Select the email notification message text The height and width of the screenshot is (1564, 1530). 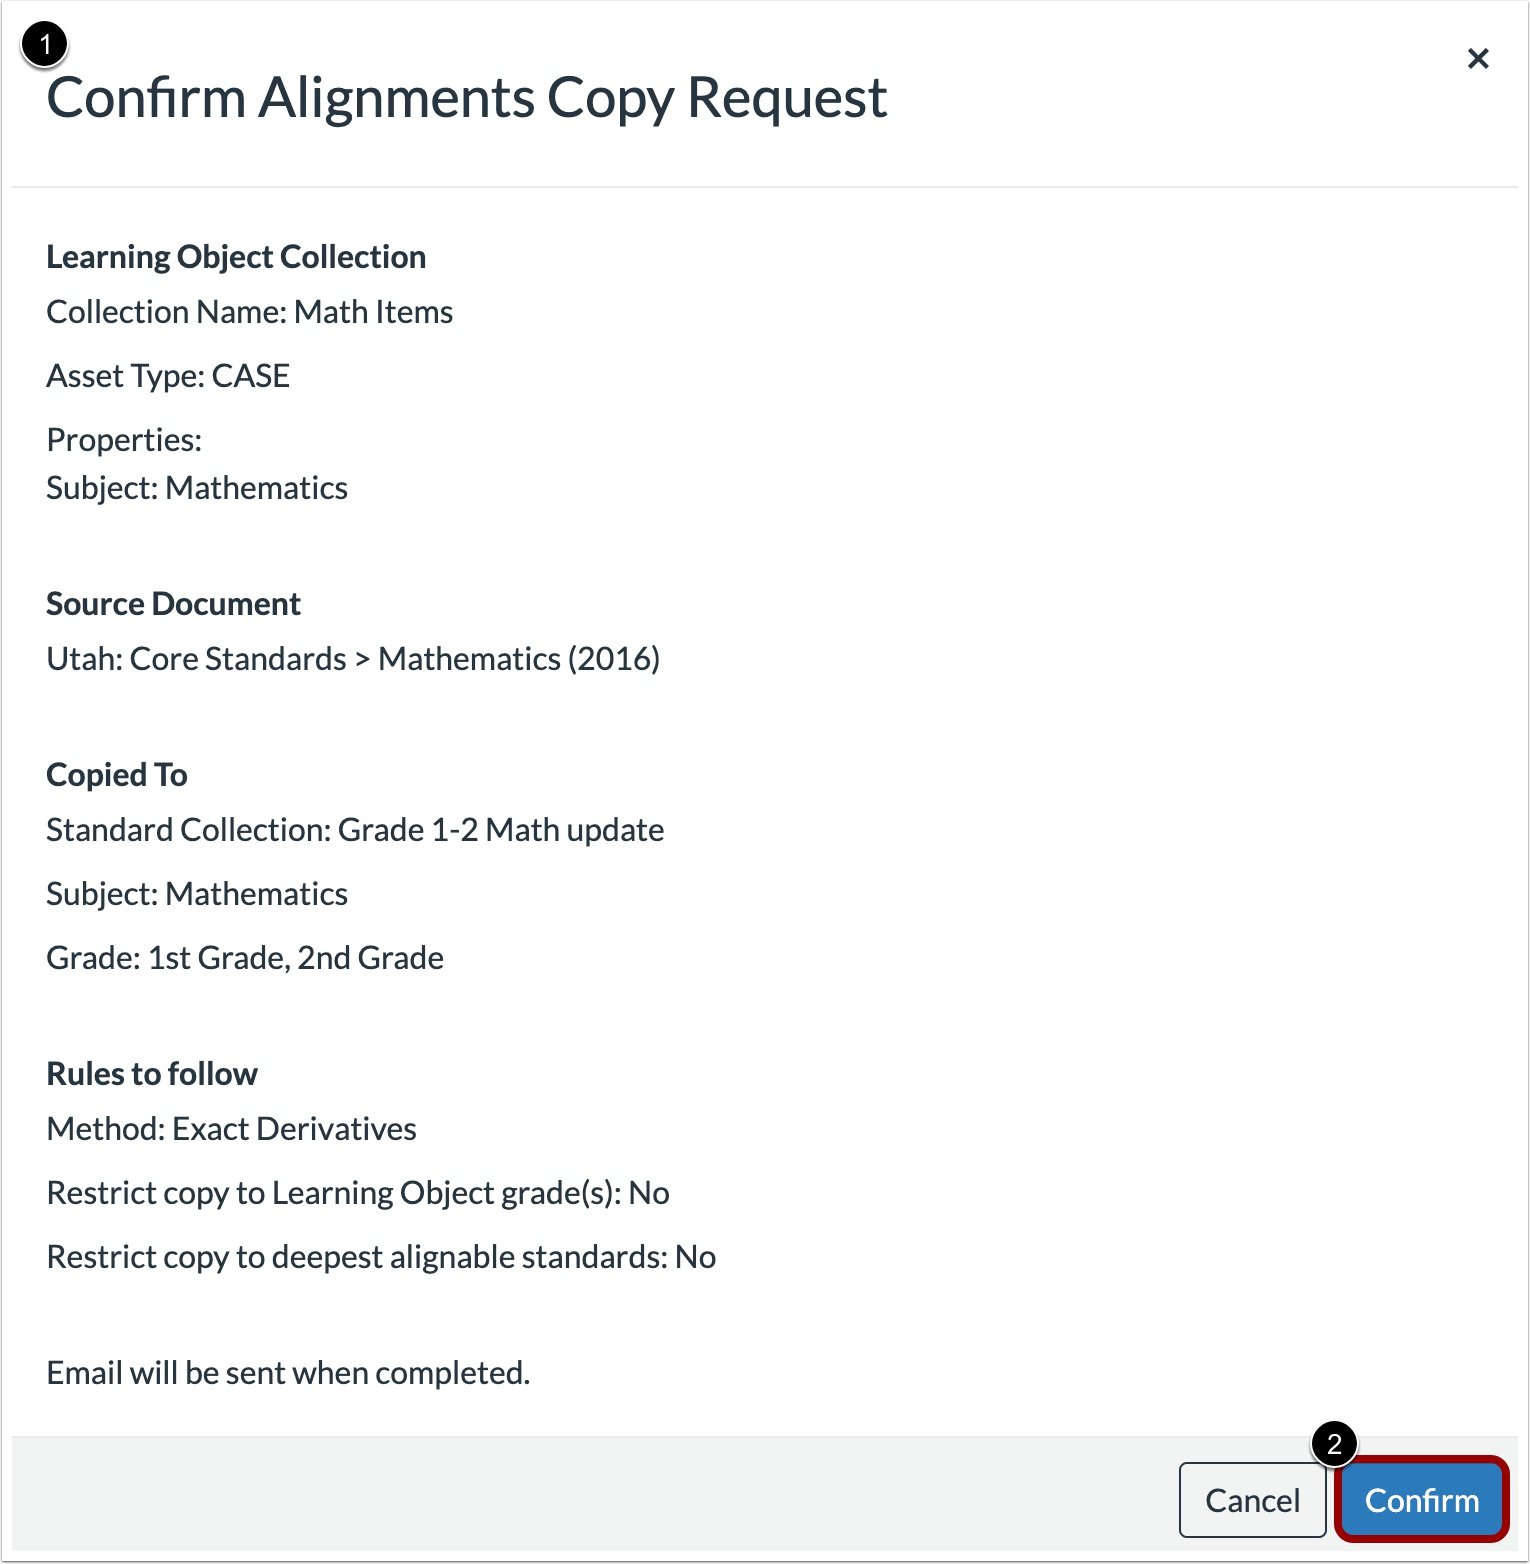click(288, 1372)
